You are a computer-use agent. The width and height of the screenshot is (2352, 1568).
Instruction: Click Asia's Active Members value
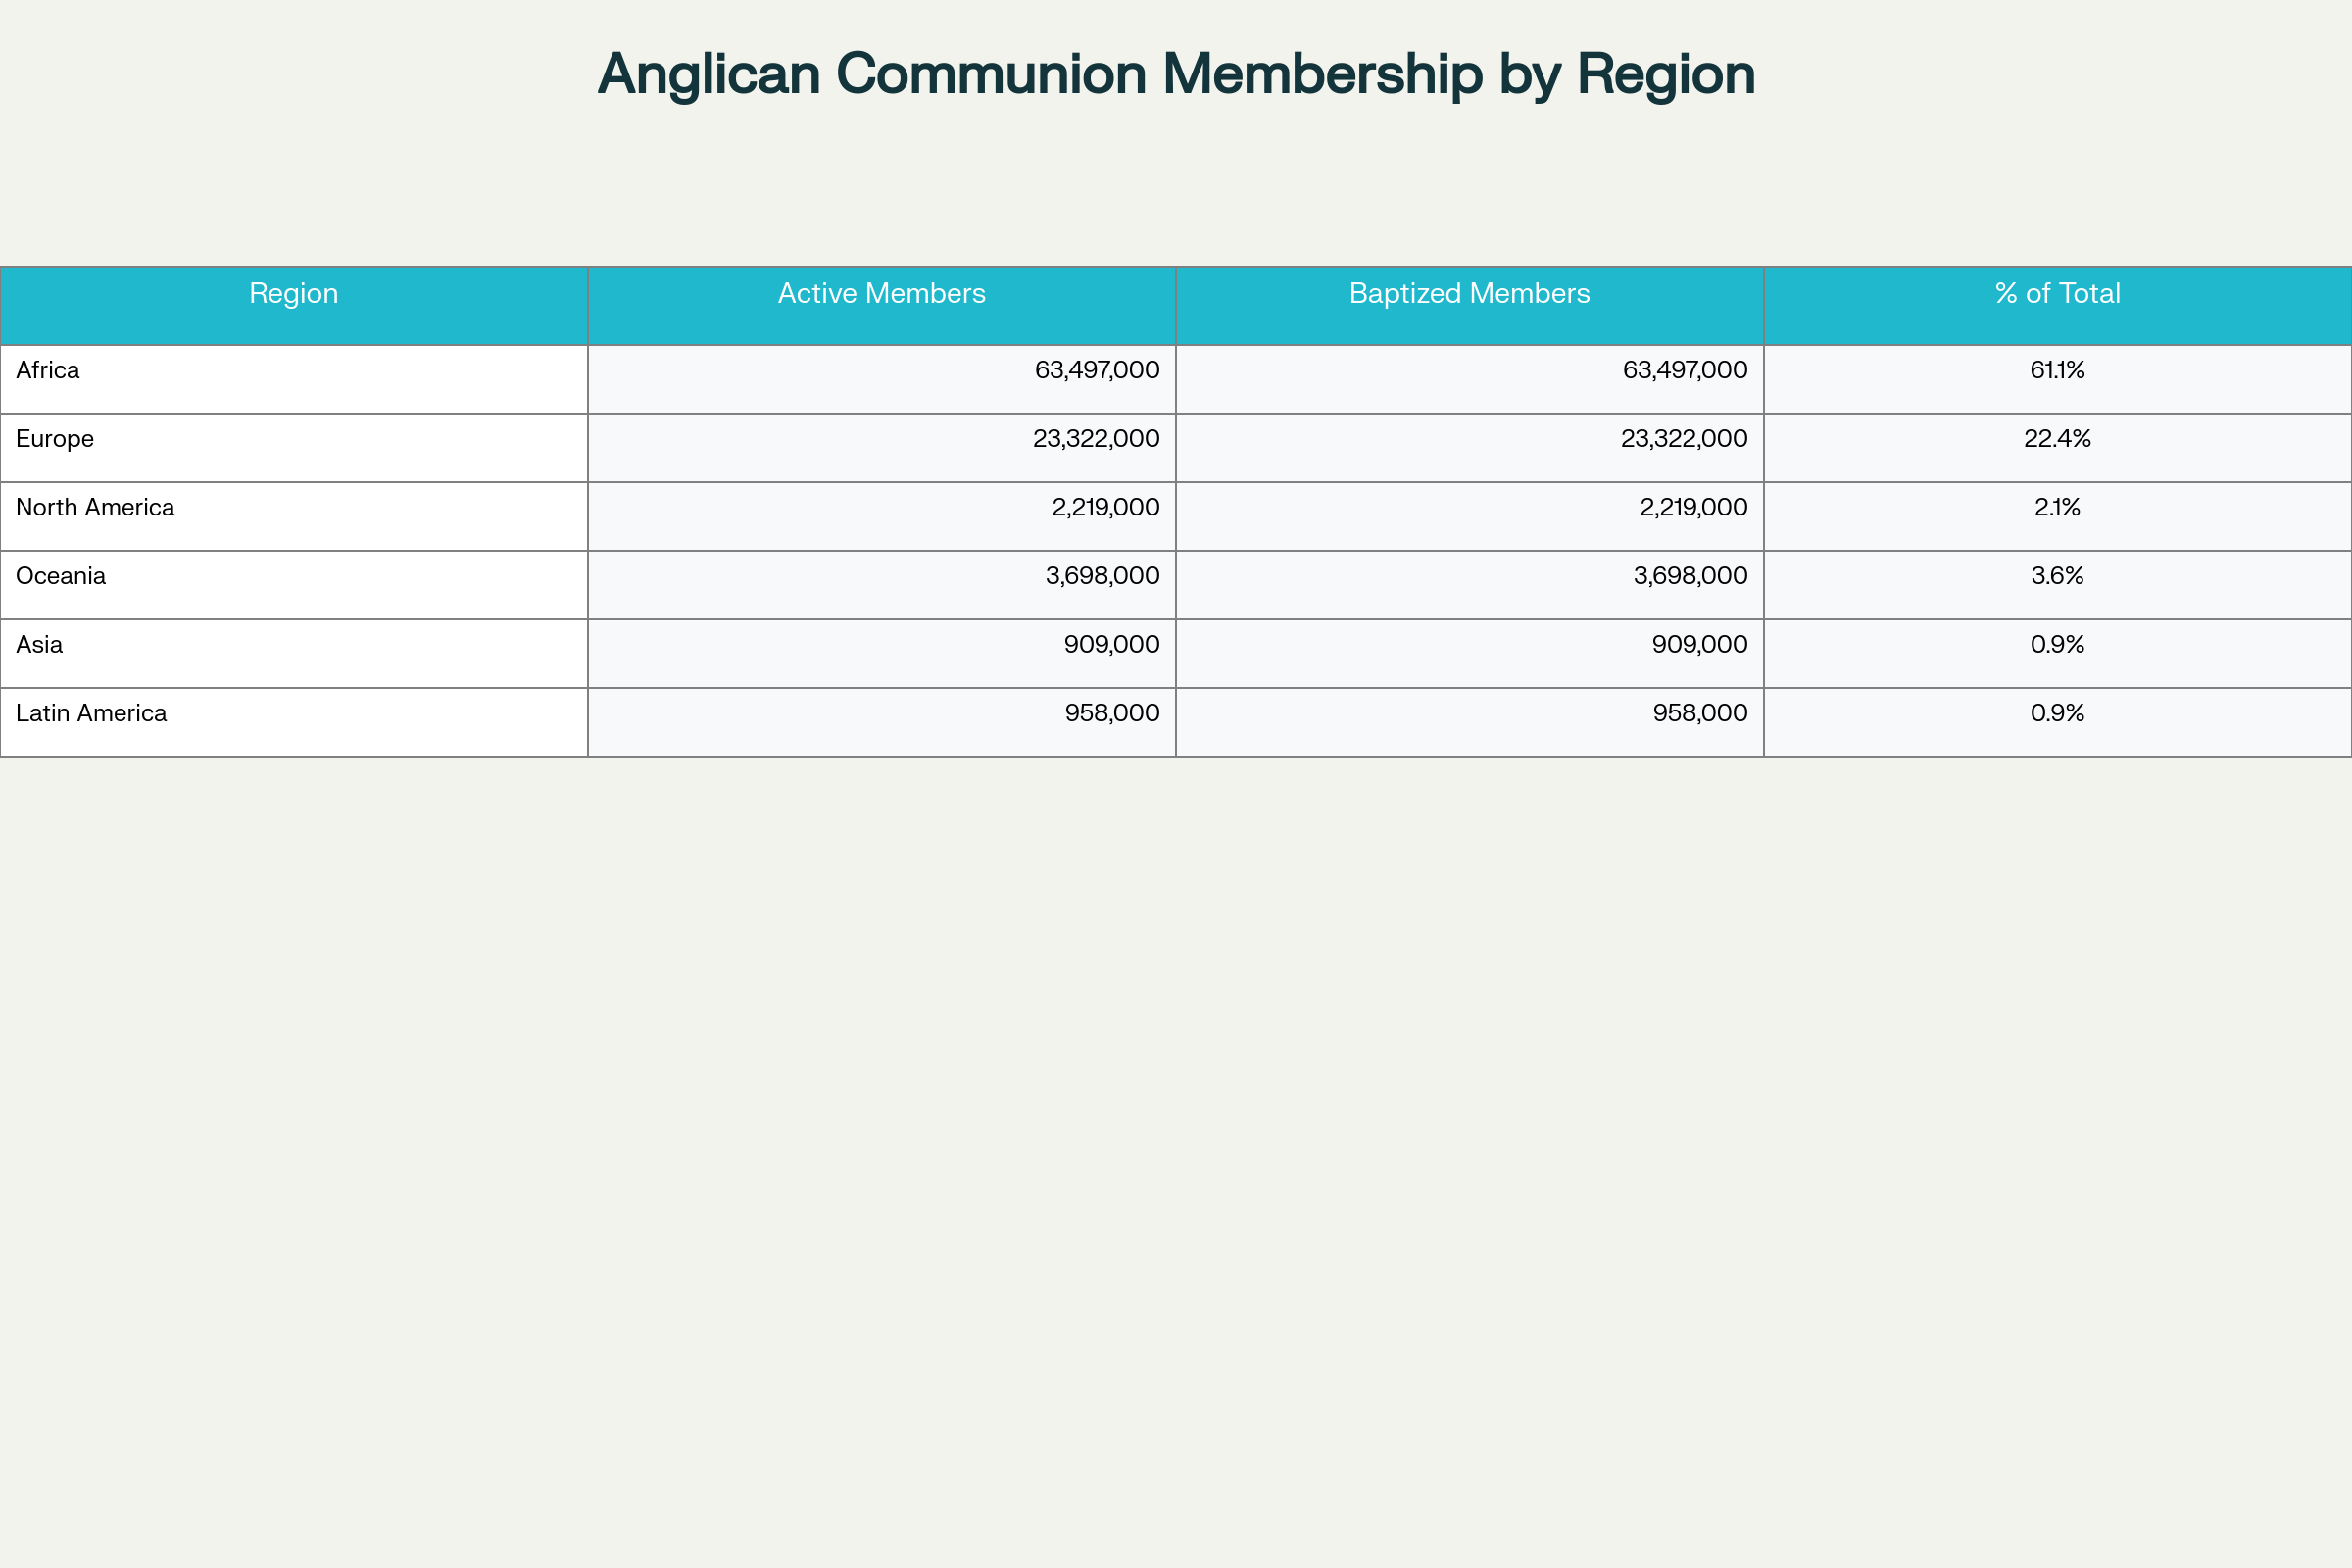point(1111,645)
